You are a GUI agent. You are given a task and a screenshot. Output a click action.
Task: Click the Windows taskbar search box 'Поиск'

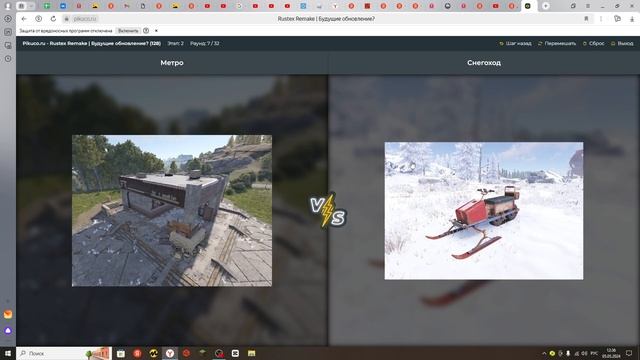point(64,353)
